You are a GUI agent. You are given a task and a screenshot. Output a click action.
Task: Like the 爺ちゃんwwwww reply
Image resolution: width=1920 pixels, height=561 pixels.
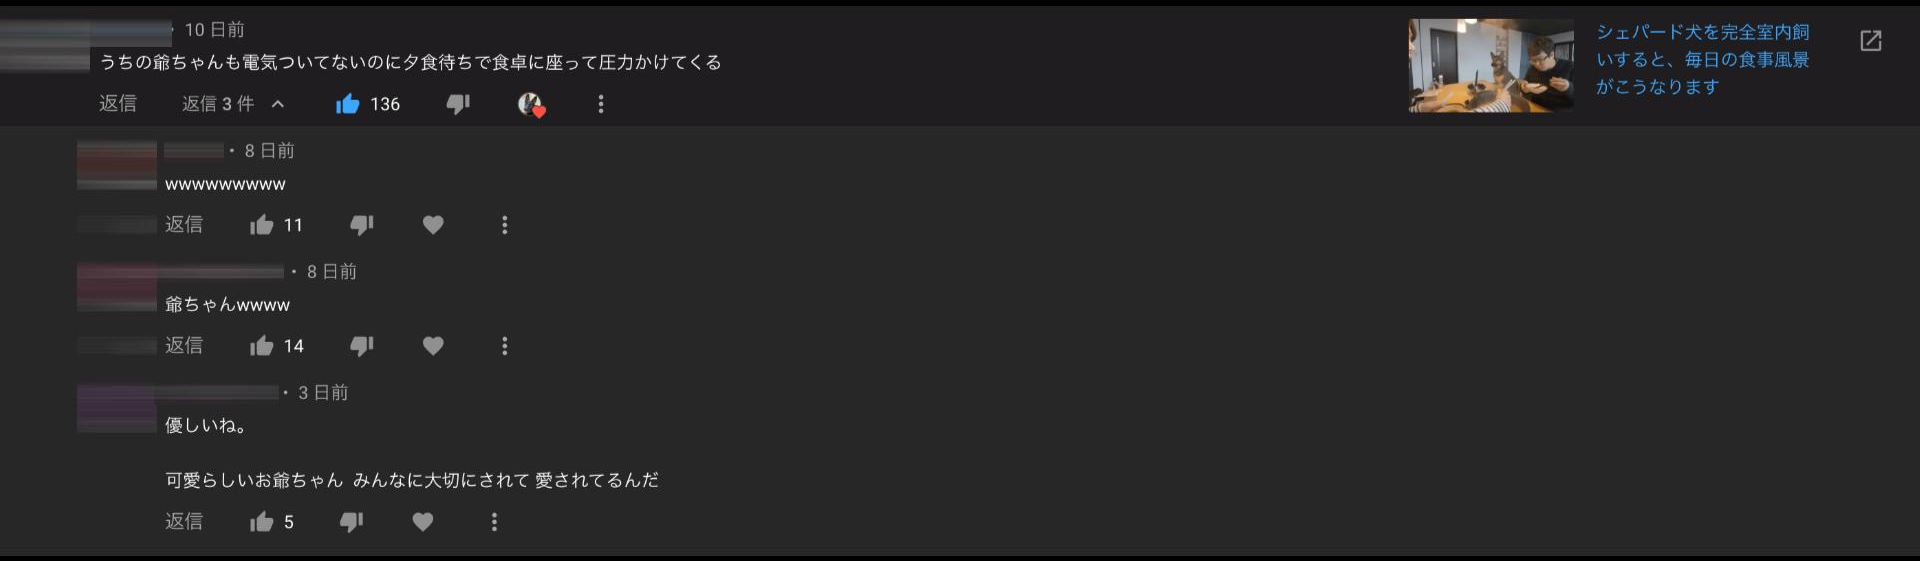[x=262, y=346]
